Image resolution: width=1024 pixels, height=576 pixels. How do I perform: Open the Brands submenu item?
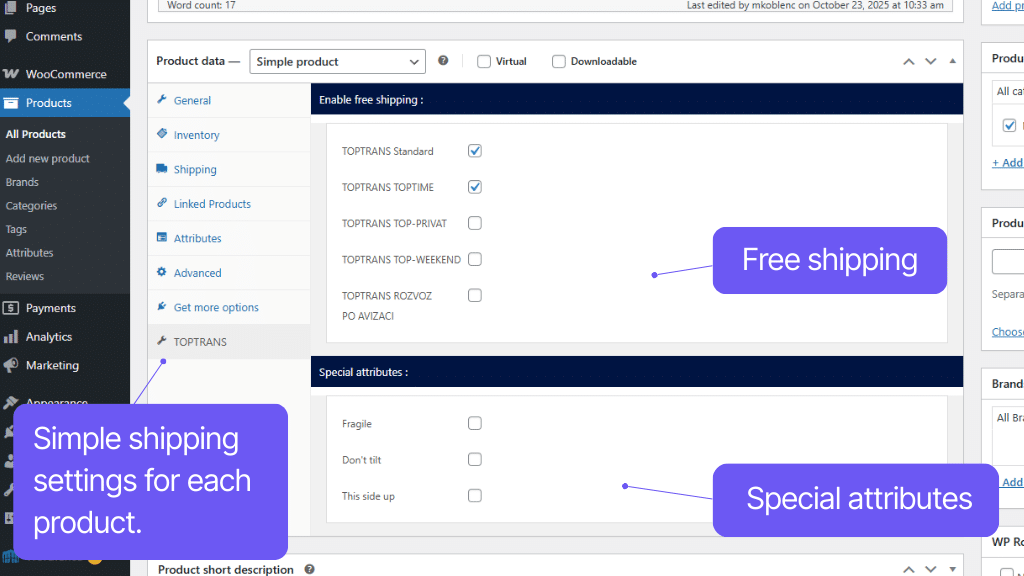tap(22, 182)
